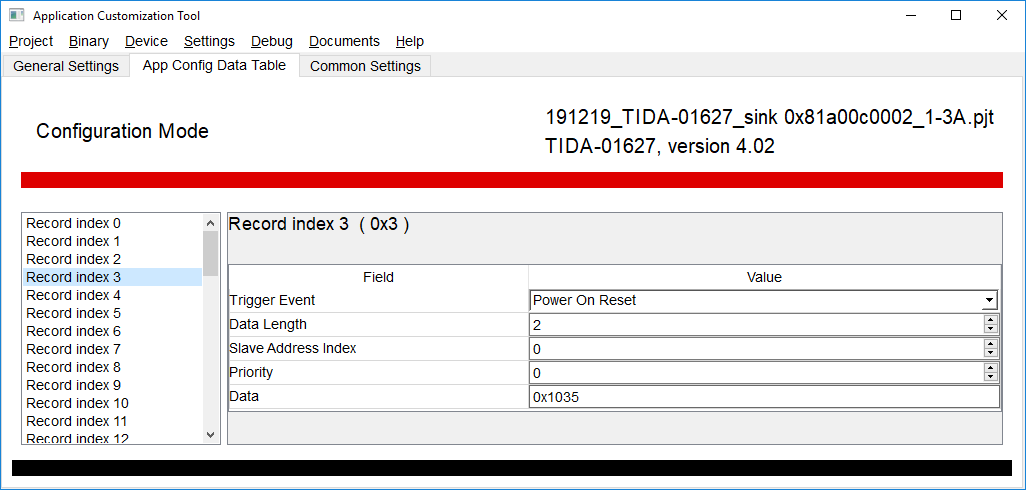Select the App Config Data Table tab
This screenshot has width=1026, height=490.
click(214, 65)
